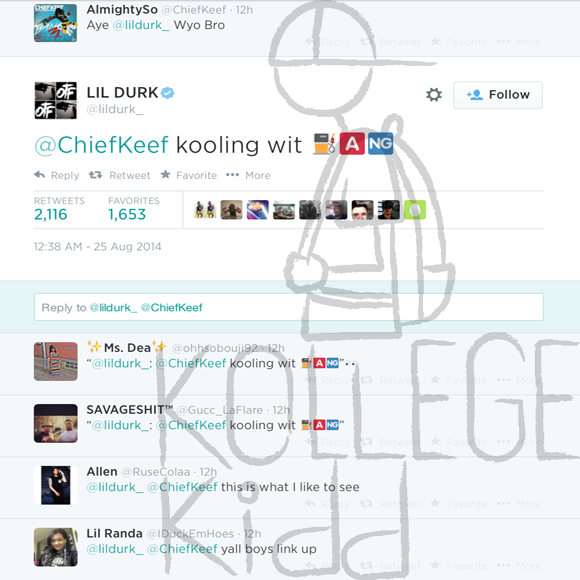Follow LIL DURK
The height and width of the screenshot is (580, 580).
tap(498, 95)
